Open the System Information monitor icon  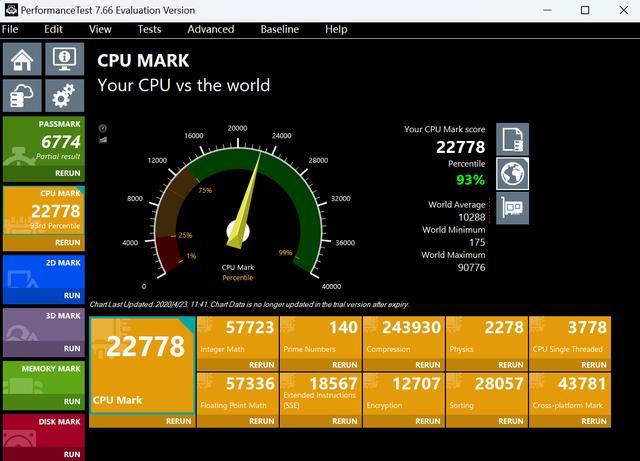(x=63, y=59)
